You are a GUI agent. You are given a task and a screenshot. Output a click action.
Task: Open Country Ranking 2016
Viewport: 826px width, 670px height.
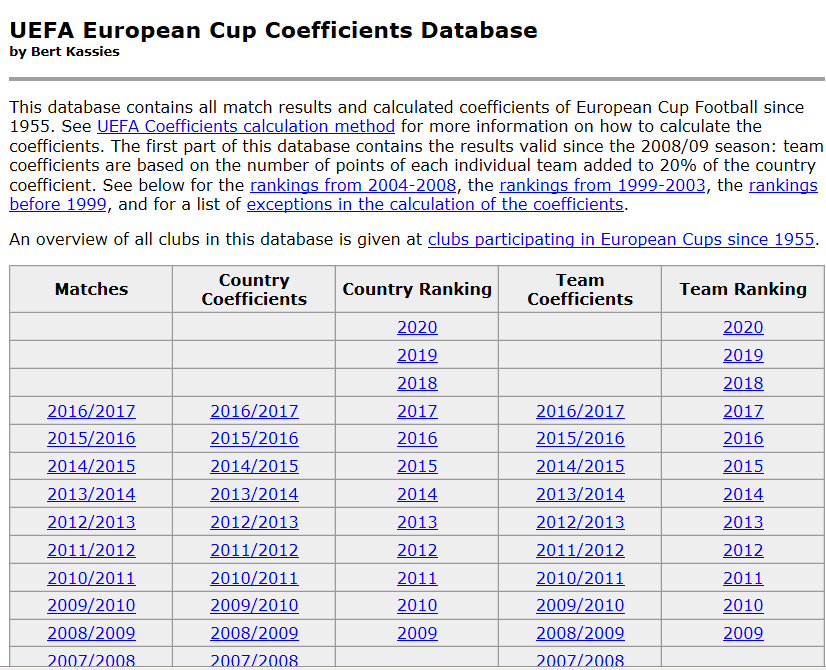coord(417,438)
